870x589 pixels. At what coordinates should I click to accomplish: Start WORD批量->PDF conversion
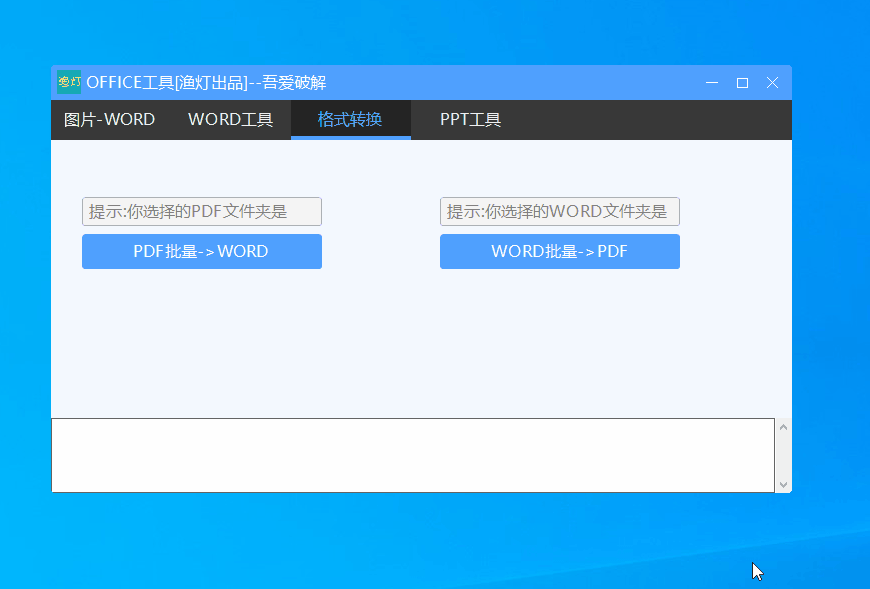coord(560,251)
